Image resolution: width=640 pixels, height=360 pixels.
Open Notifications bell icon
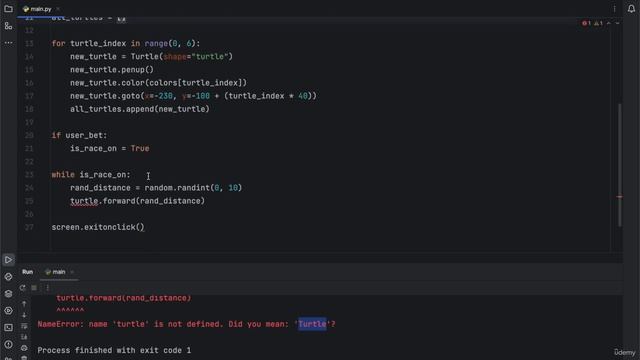pos(631,9)
